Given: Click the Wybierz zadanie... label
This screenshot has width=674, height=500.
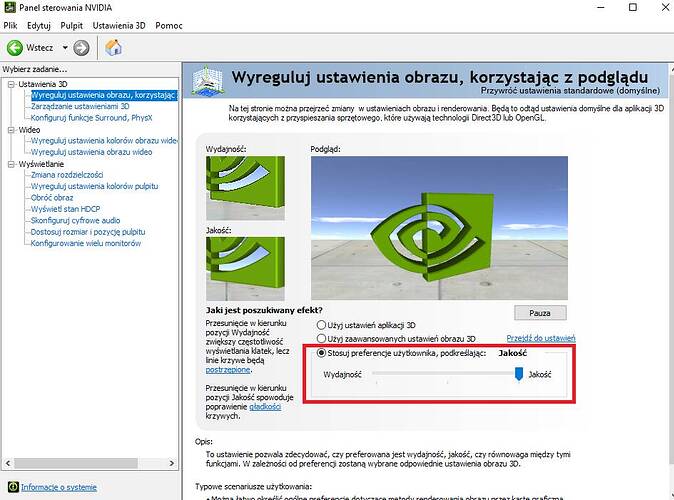Looking at the screenshot, I should (x=35, y=69).
